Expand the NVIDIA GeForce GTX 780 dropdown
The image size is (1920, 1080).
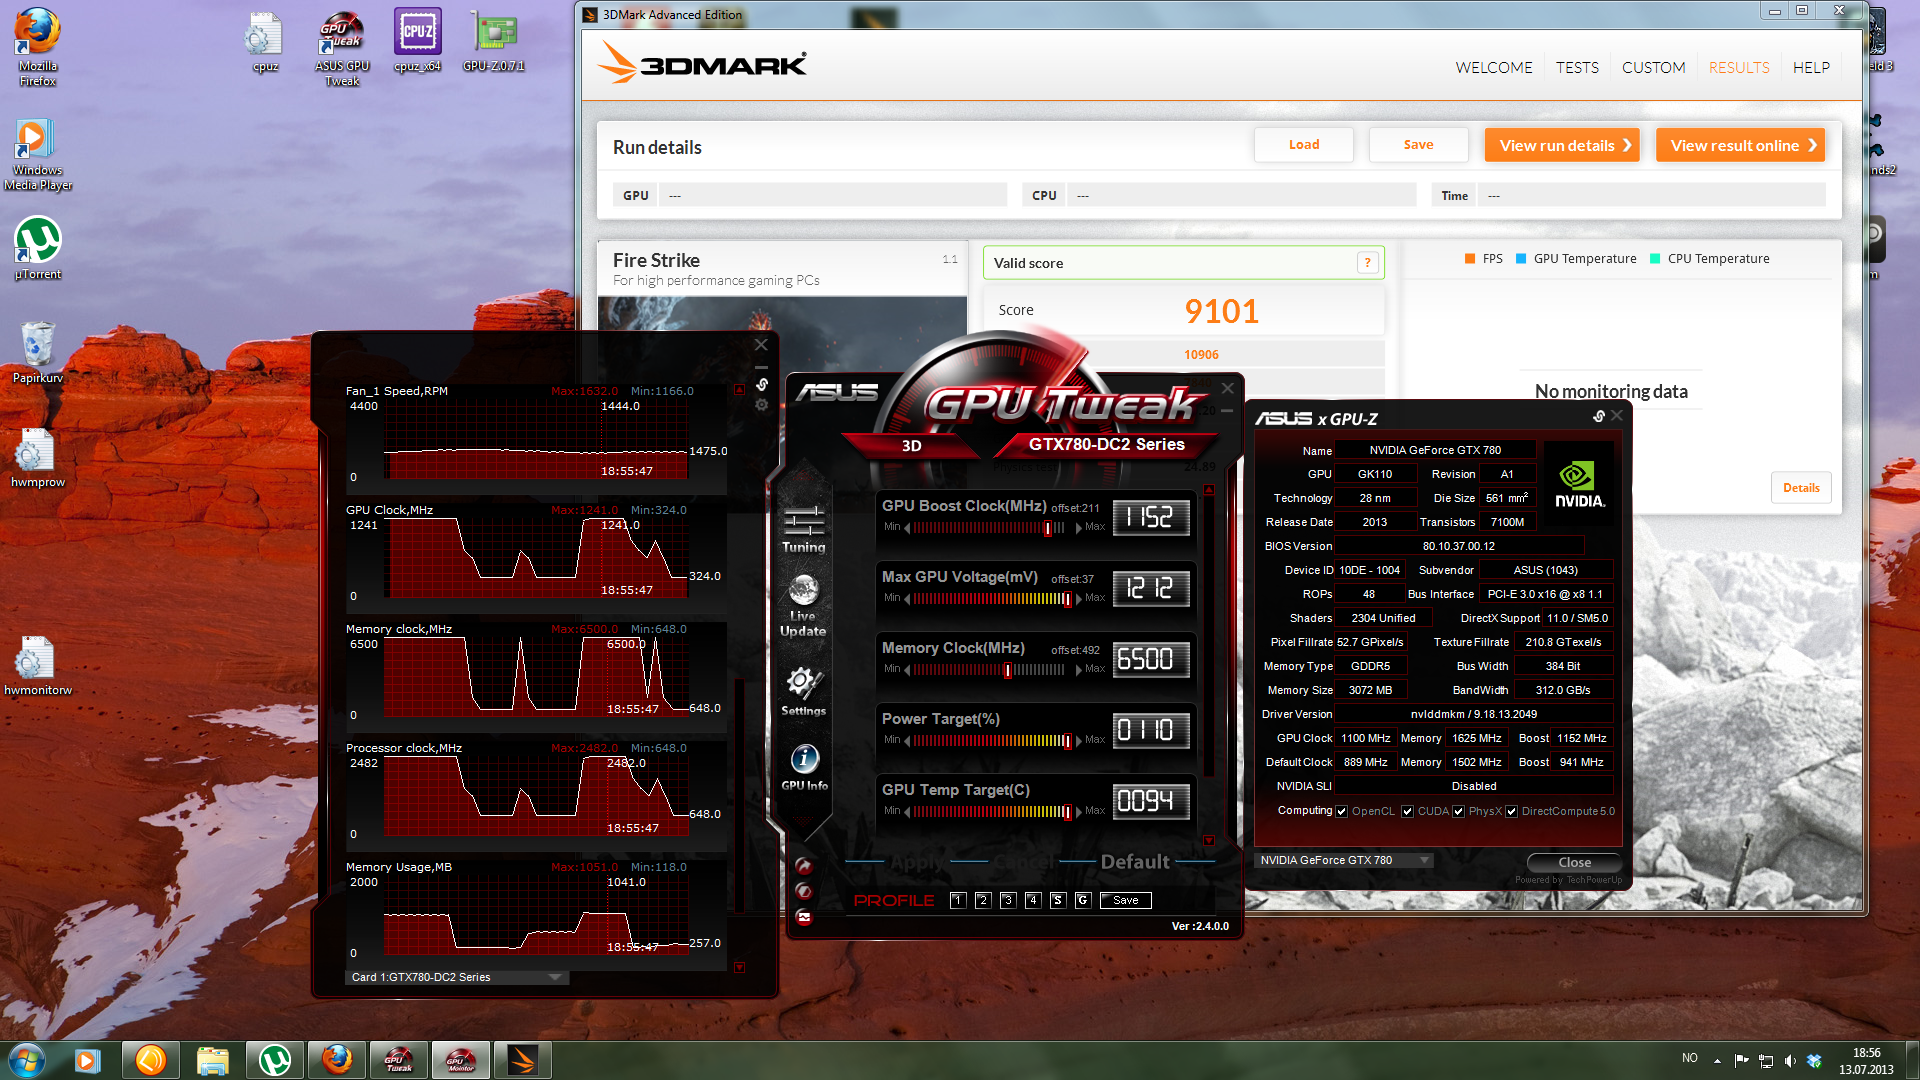tap(1425, 861)
